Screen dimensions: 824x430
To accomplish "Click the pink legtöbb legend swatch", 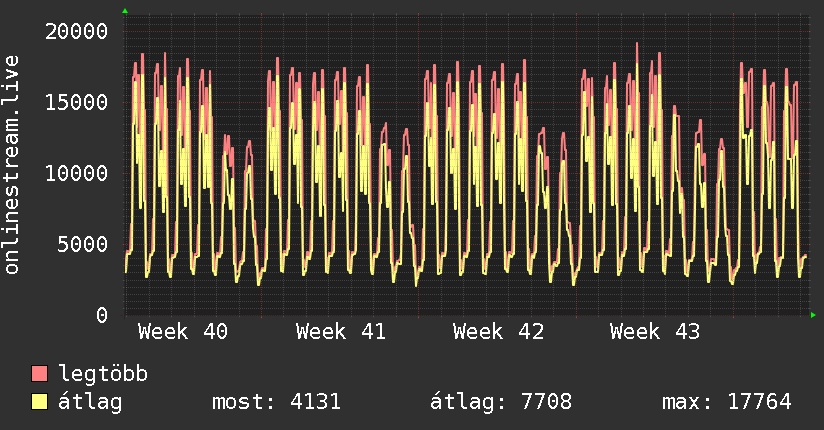I will (39, 373).
